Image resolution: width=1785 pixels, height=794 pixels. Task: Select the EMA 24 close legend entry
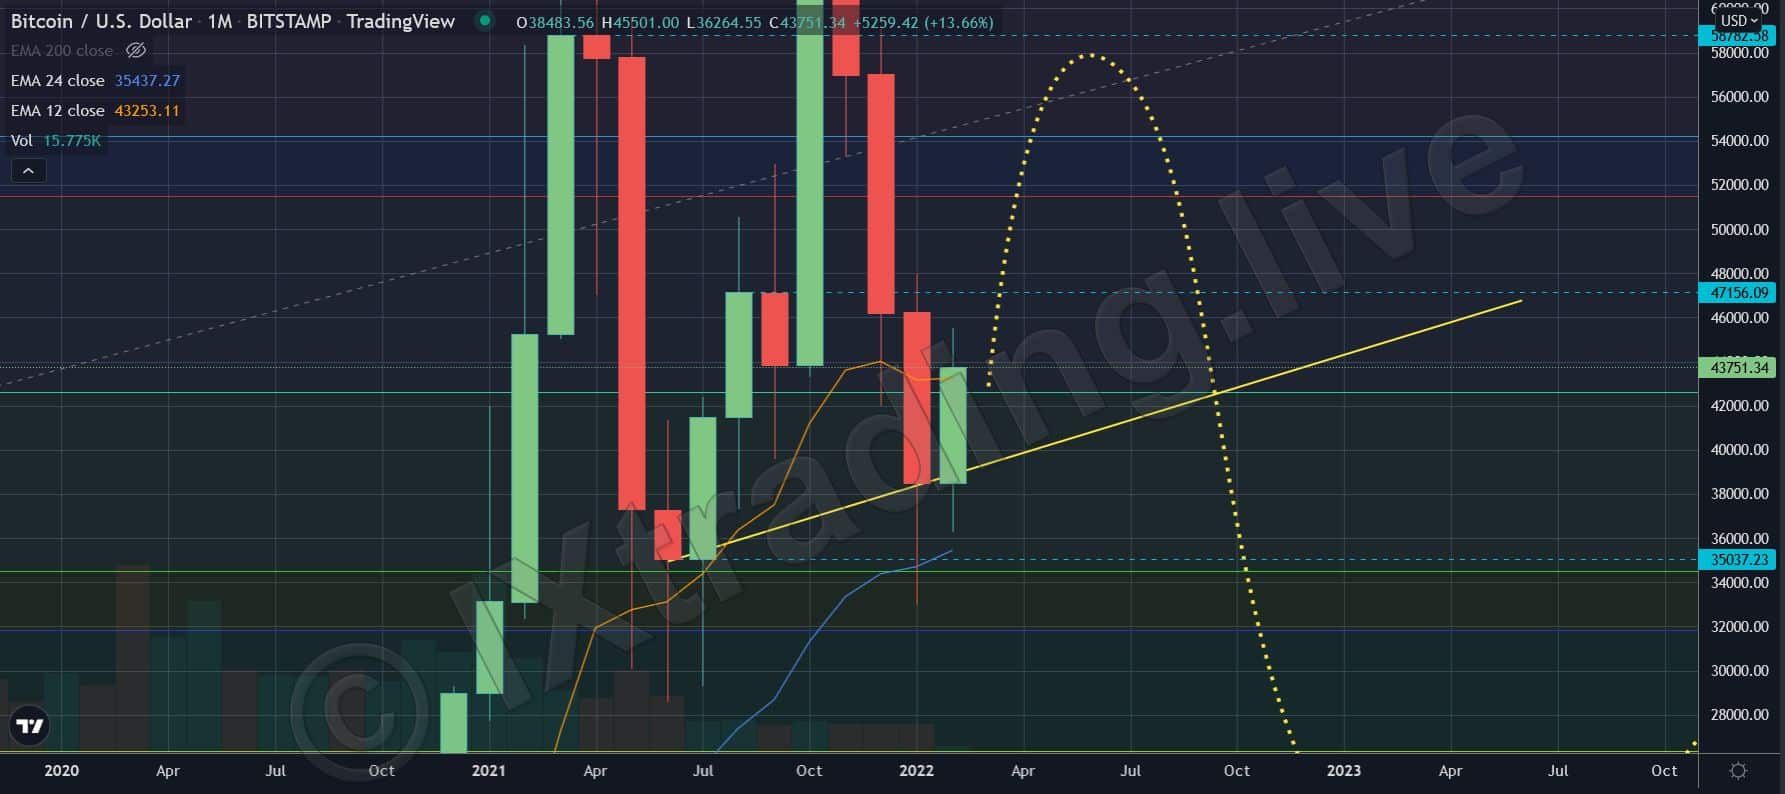click(x=58, y=80)
